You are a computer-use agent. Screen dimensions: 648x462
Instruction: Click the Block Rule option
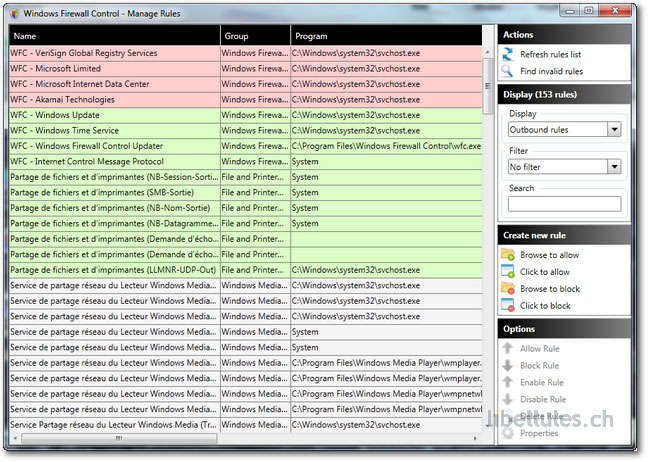point(539,366)
